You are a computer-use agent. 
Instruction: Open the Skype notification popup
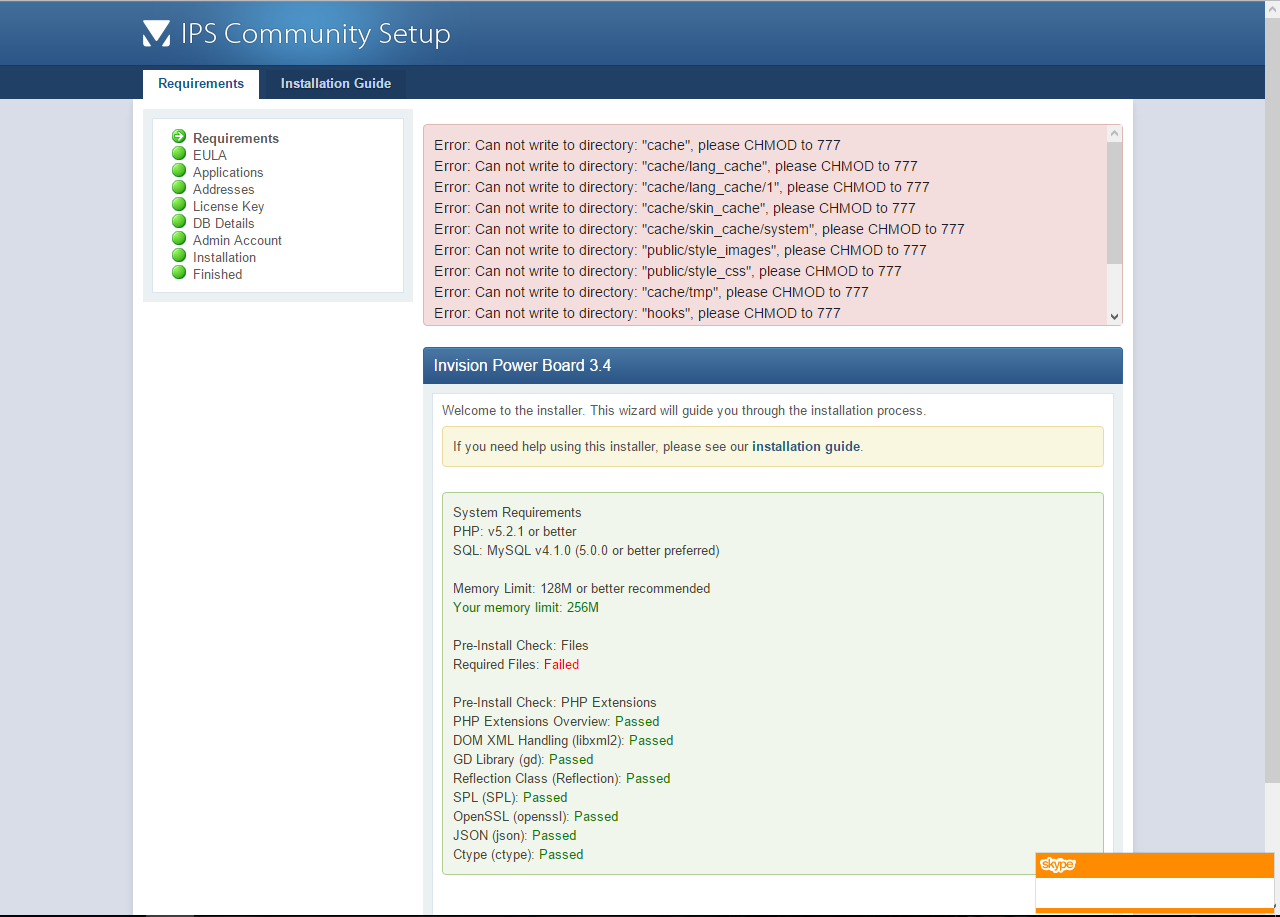1155,882
